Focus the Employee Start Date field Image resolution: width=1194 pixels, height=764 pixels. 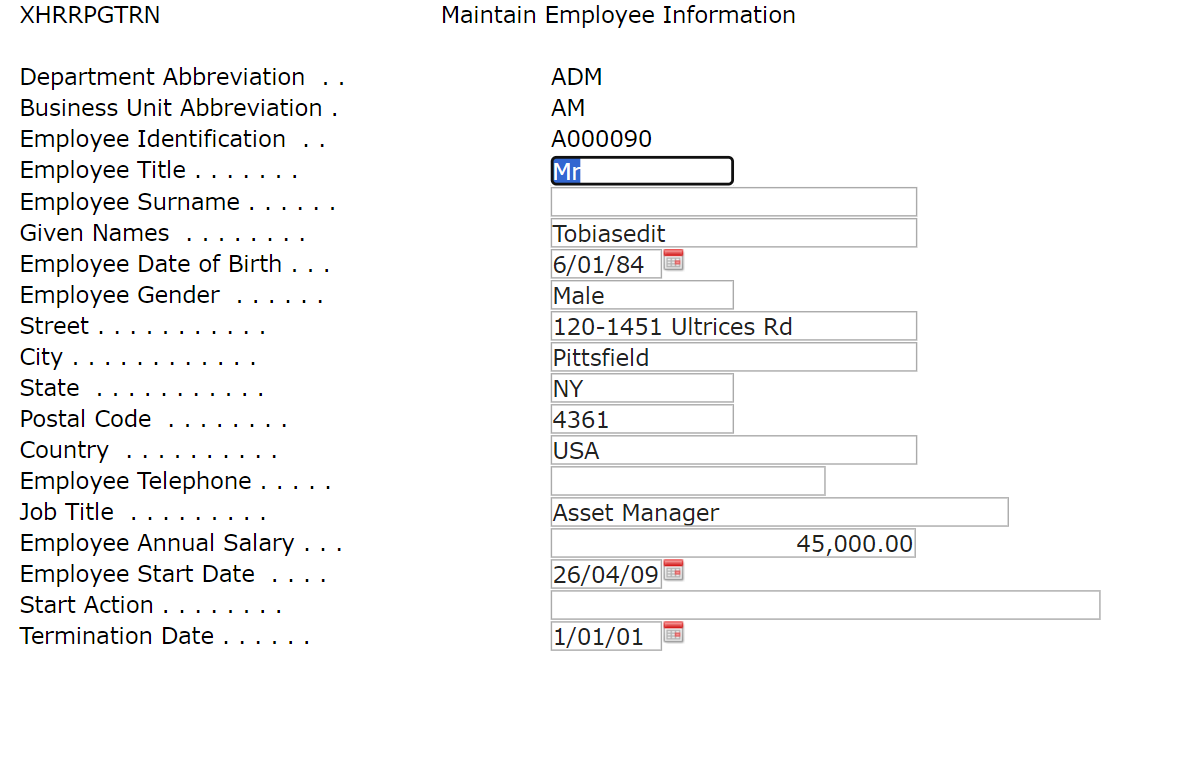point(605,575)
